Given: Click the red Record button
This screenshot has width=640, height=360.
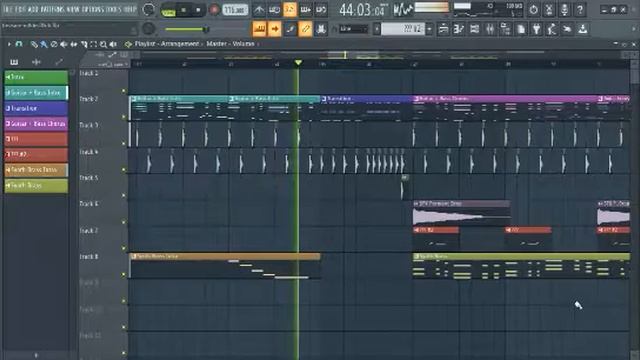Looking at the screenshot, I should point(214,10).
